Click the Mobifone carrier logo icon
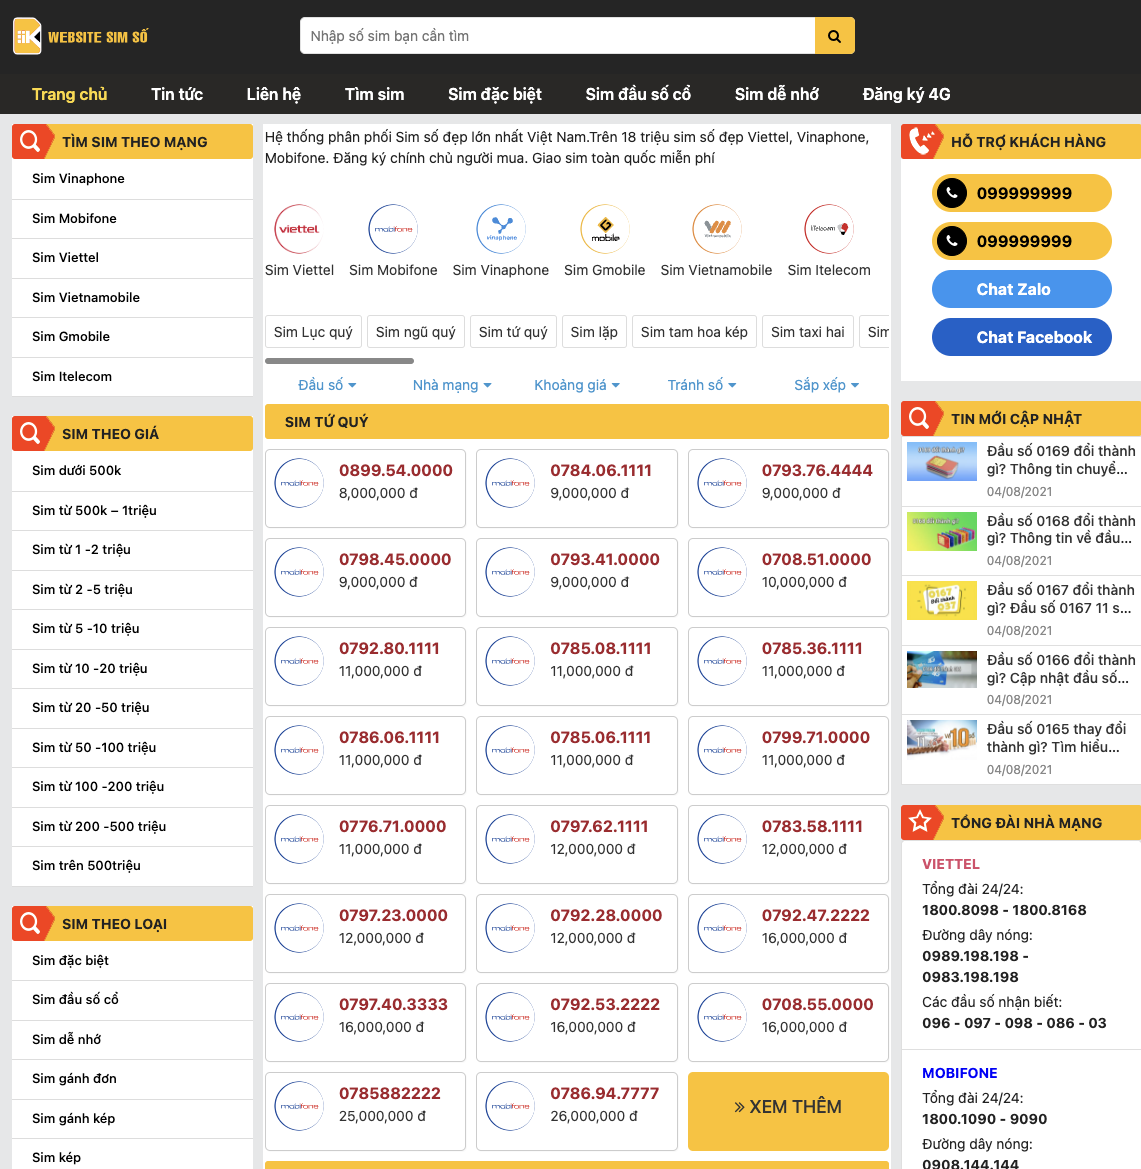This screenshot has height=1169, width=1141. pos(392,228)
